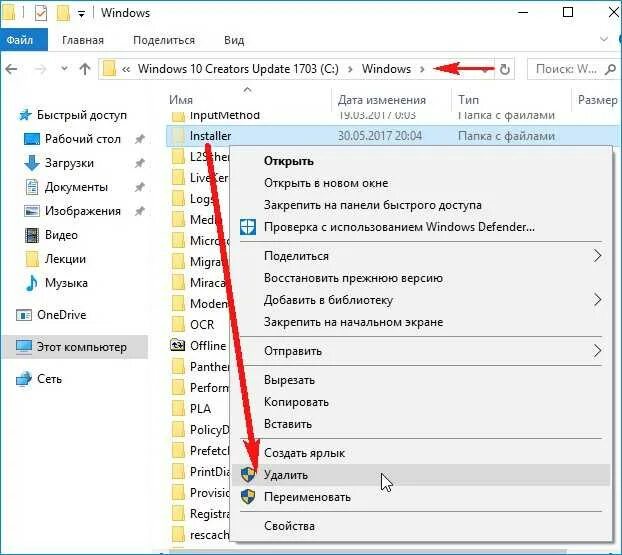Select Быстрый доступ in navigation pane

click(82, 115)
